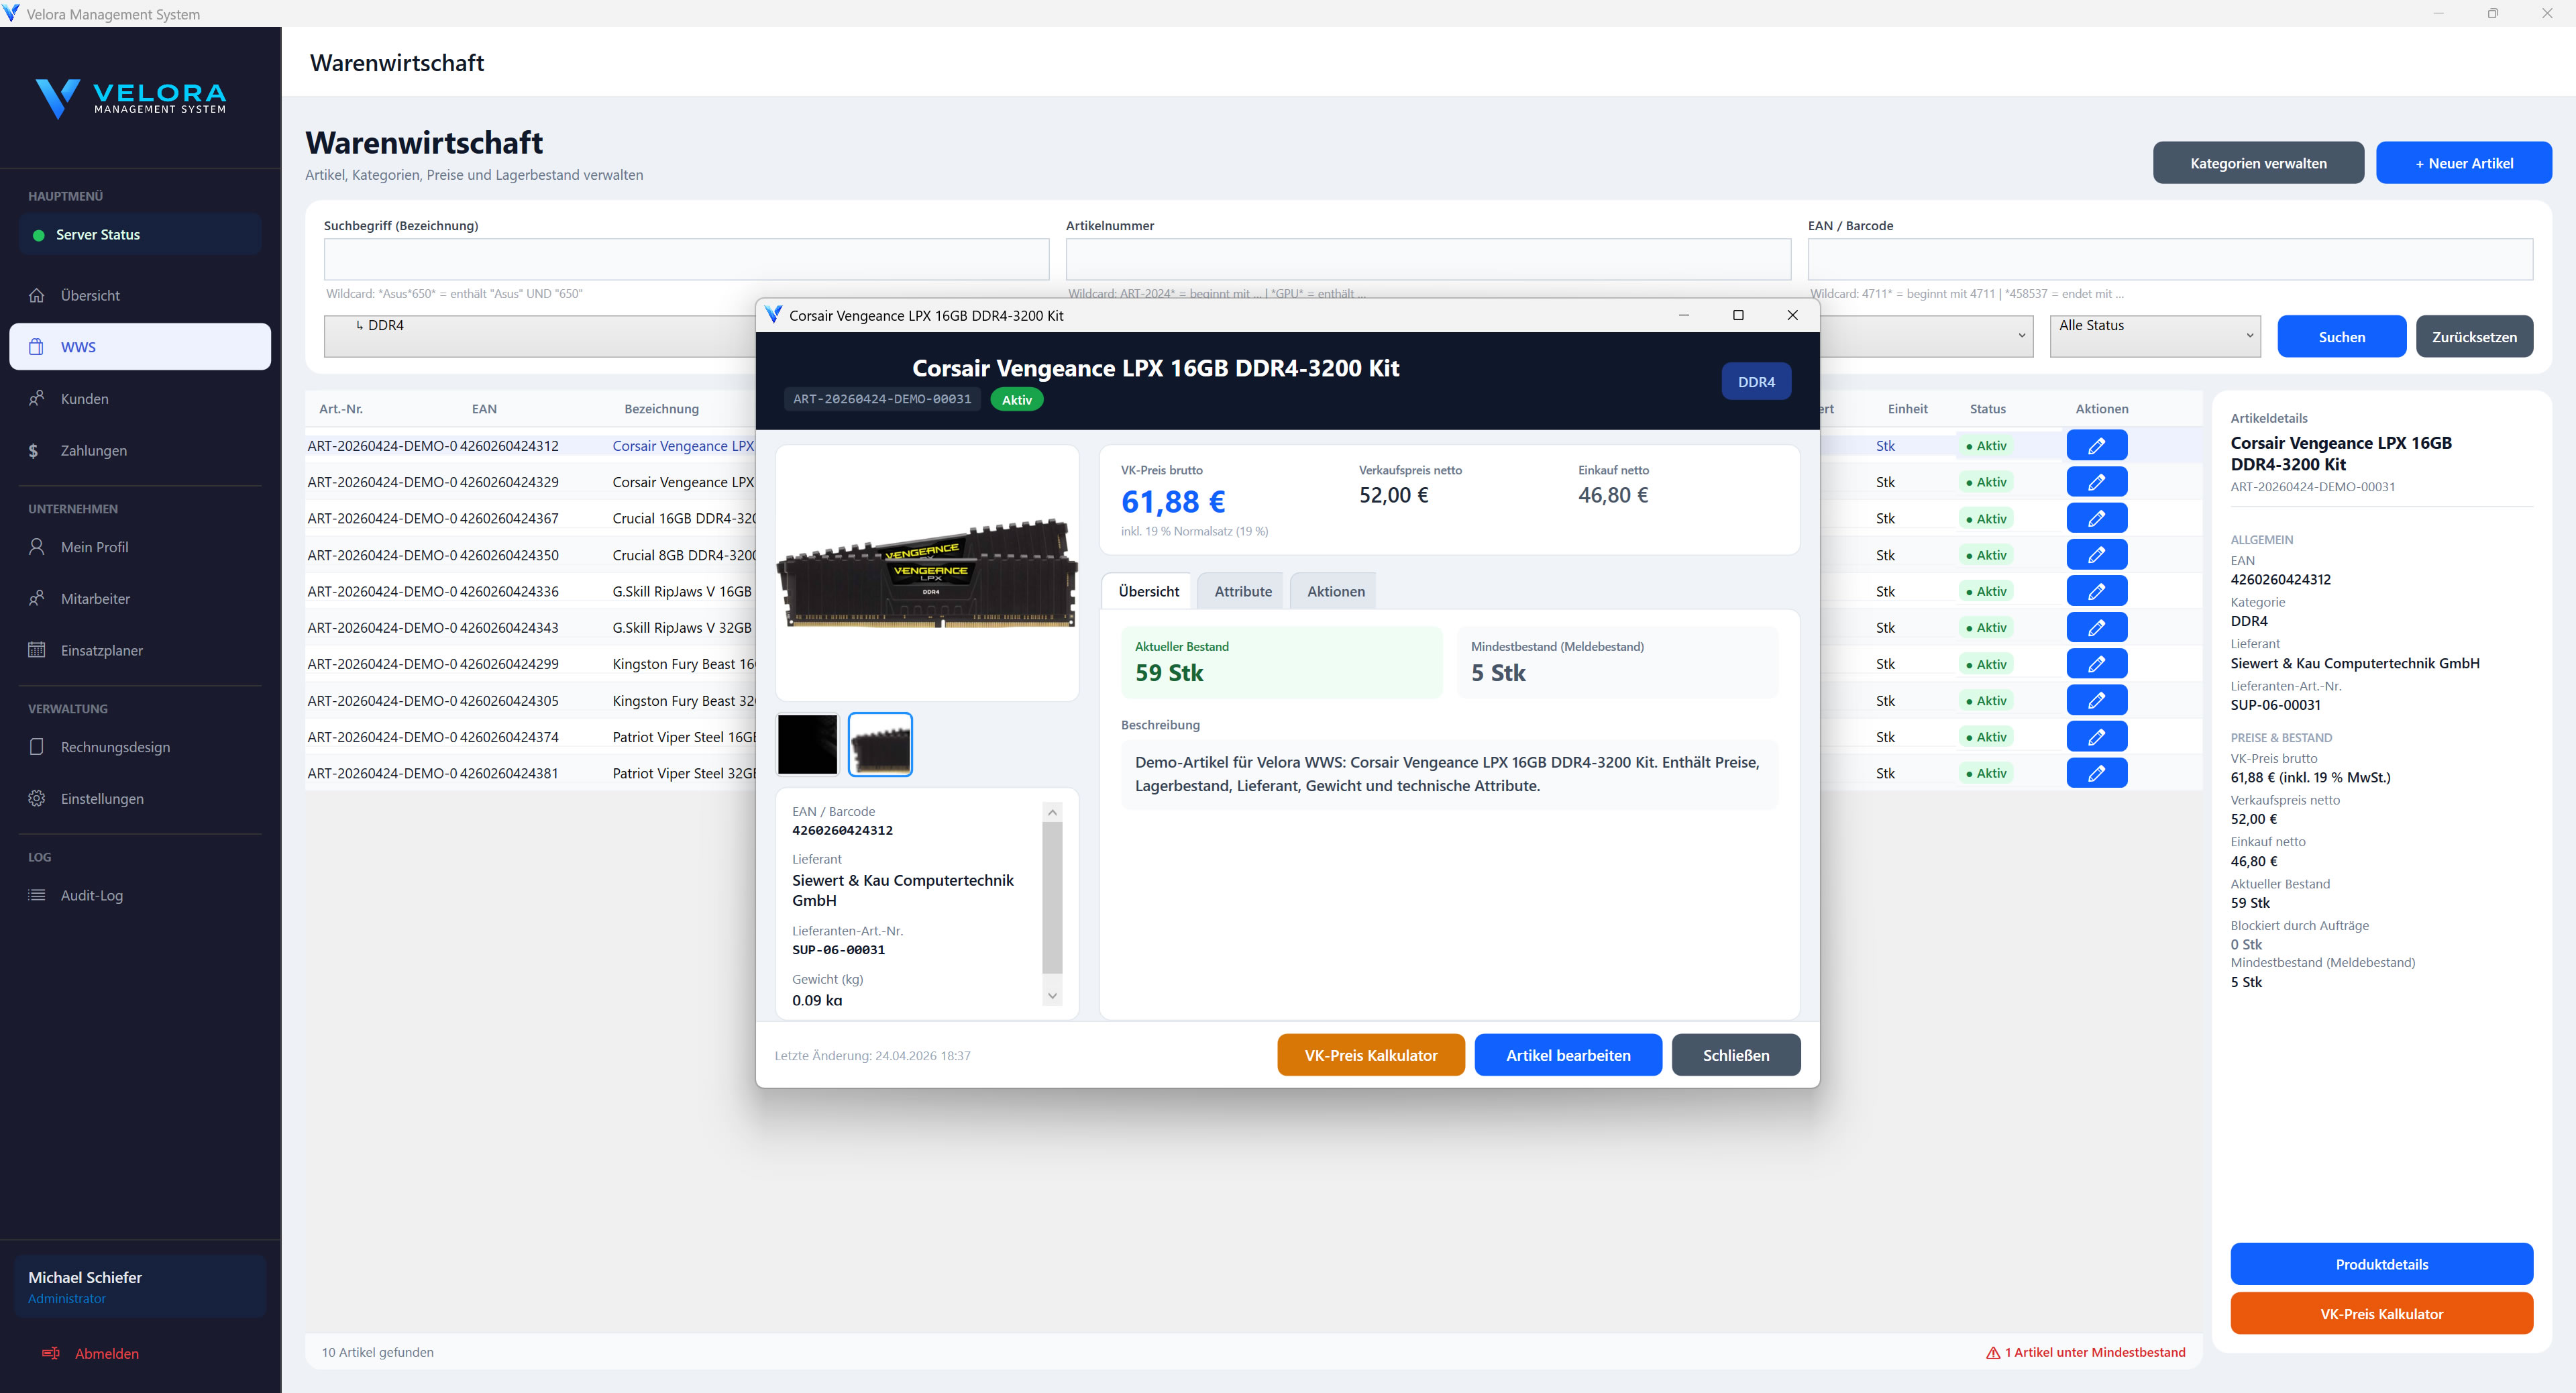This screenshot has width=2576, height=1393.
Task: Click pencil icon for EAN 4260260424381 row
Action: click(x=2097, y=773)
